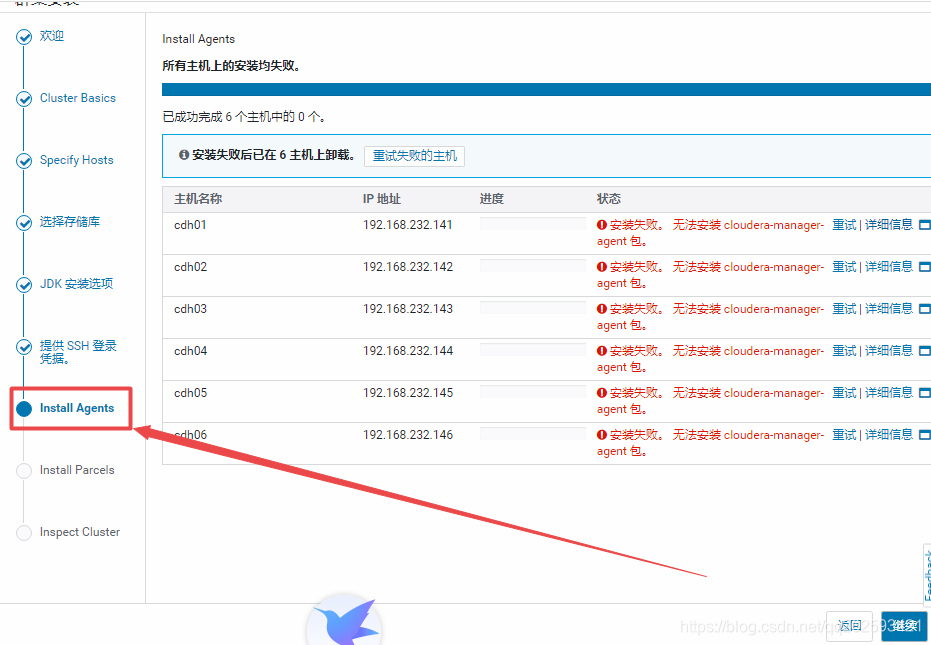Viewport: 931px width, 645px height.
Task: Click the Cluster Basics step checkmark icon
Action: coord(24,99)
